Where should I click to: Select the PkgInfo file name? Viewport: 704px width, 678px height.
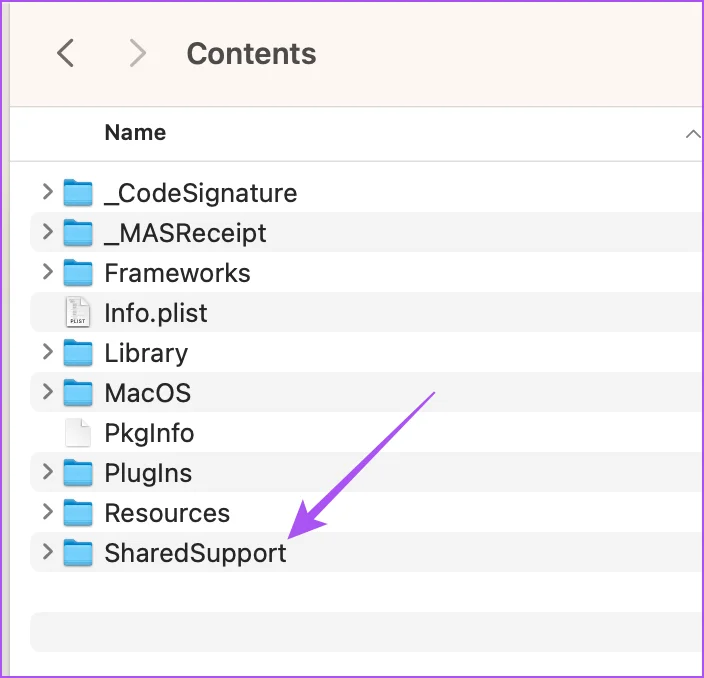click(149, 434)
